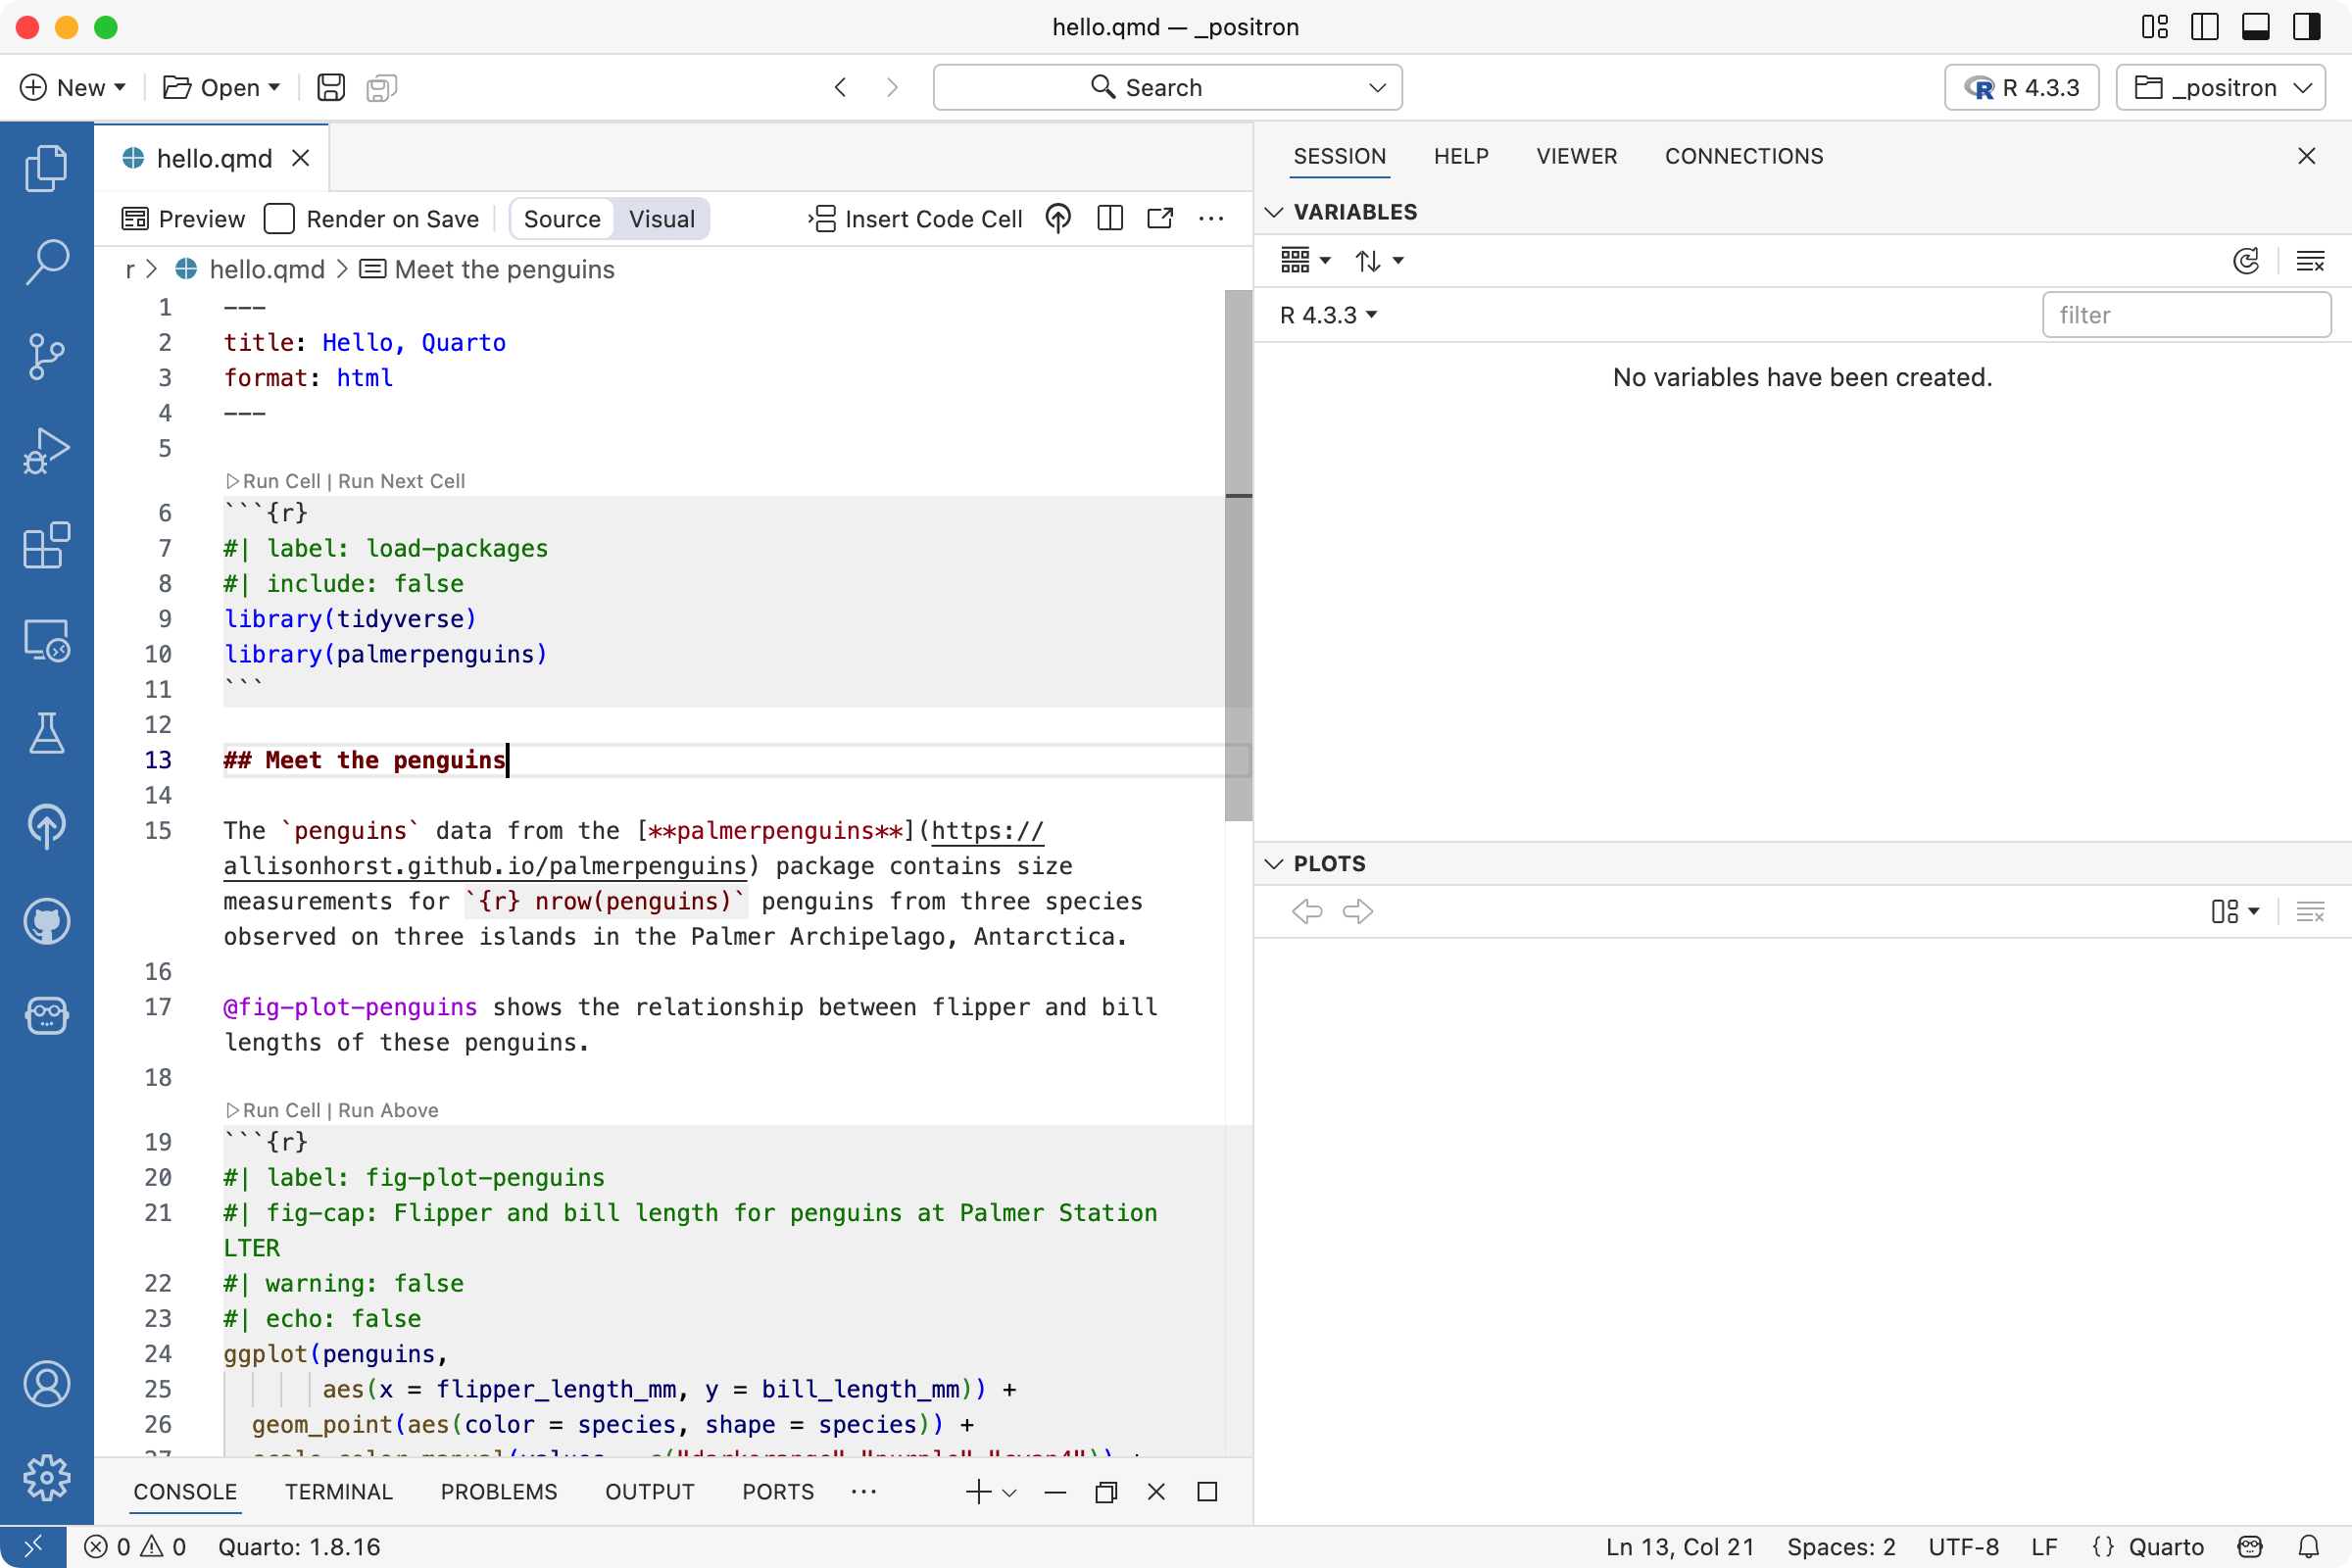Screen dimensions: 2352x1568
Task: Open the GitHub Copilot icon in sidebar
Action: [46, 922]
